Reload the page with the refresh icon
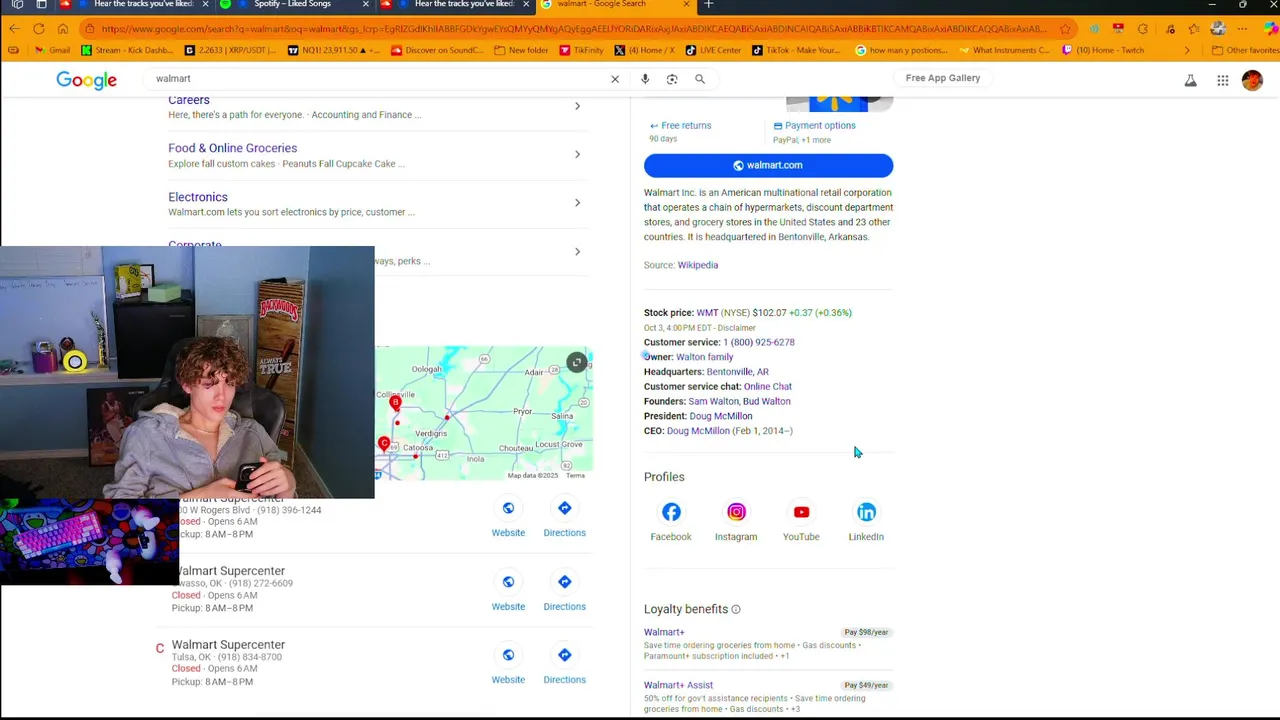This screenshot has height=720, width=1280. coord(39,29)
